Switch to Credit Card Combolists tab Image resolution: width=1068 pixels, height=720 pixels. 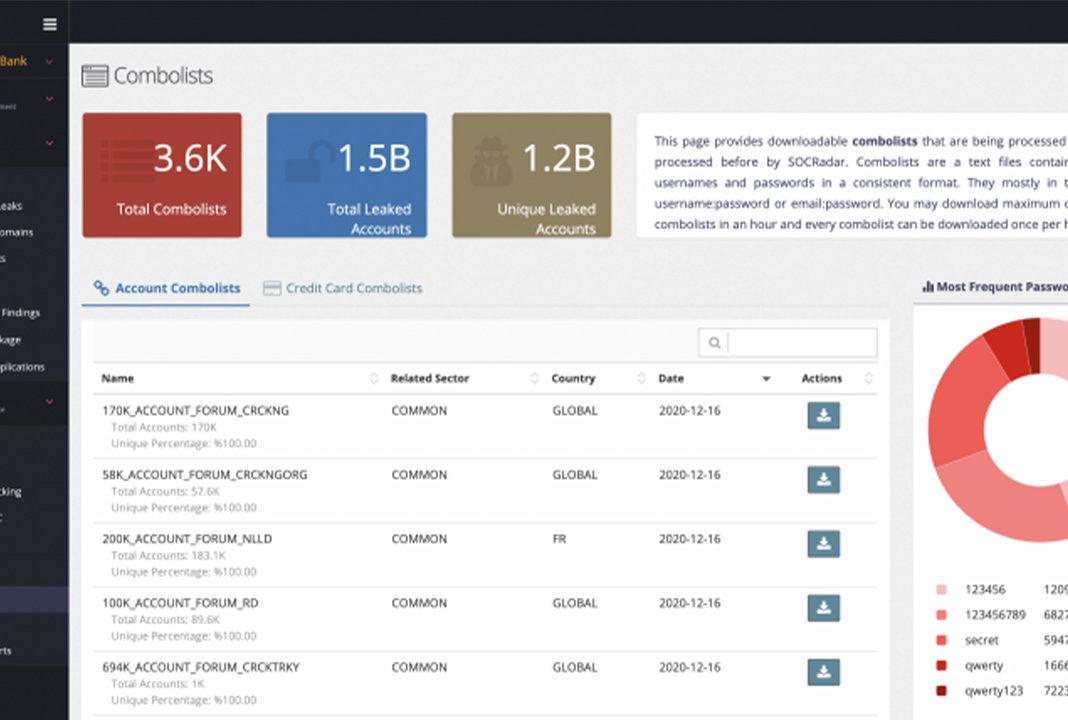343,288
